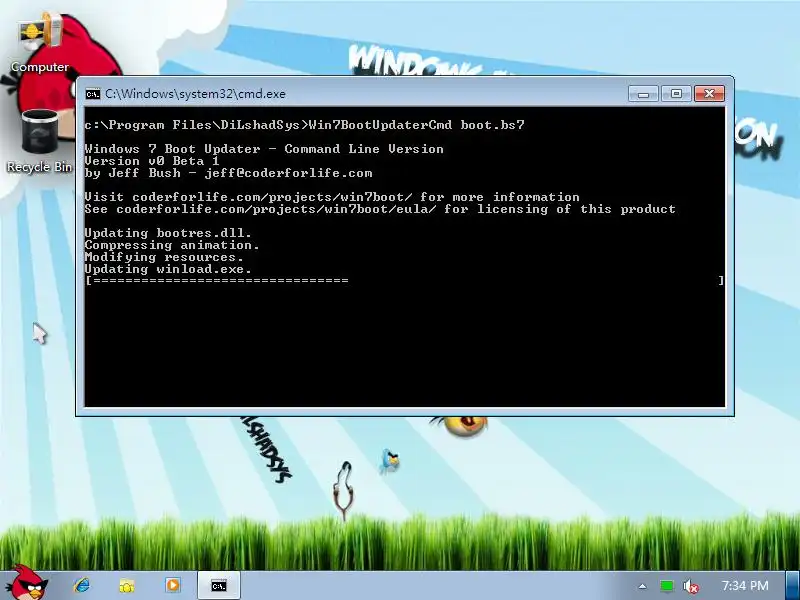
Task: Click the 'Visit coderforlife.com/projects/win7boot/' line
Action: [332, 197]
